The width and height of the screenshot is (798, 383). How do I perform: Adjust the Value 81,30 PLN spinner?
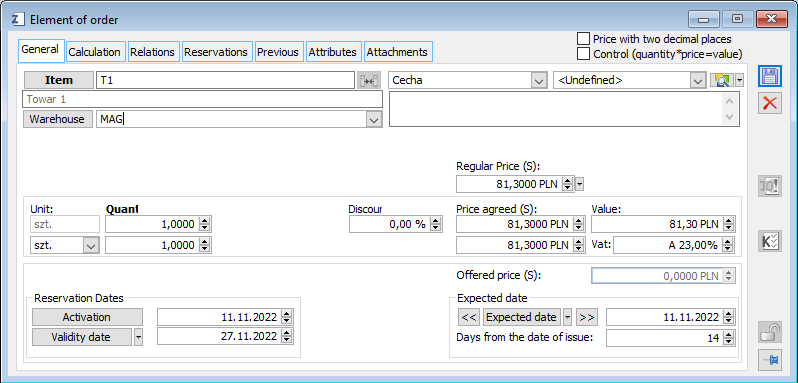pos(729,224)
